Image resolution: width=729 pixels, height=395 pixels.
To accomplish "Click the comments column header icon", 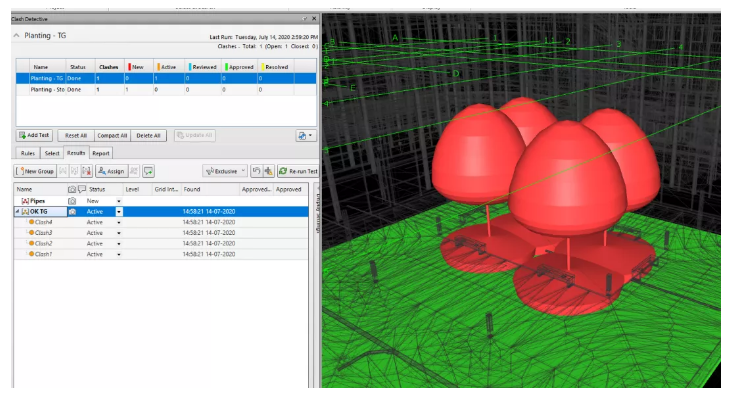I will coord(82,190).
